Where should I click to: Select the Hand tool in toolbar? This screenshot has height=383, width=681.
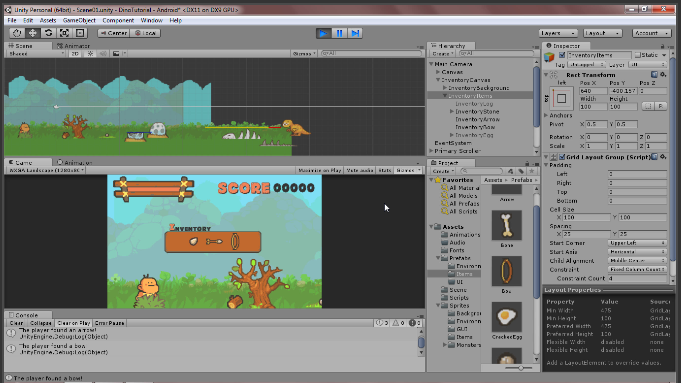[17, 33]
